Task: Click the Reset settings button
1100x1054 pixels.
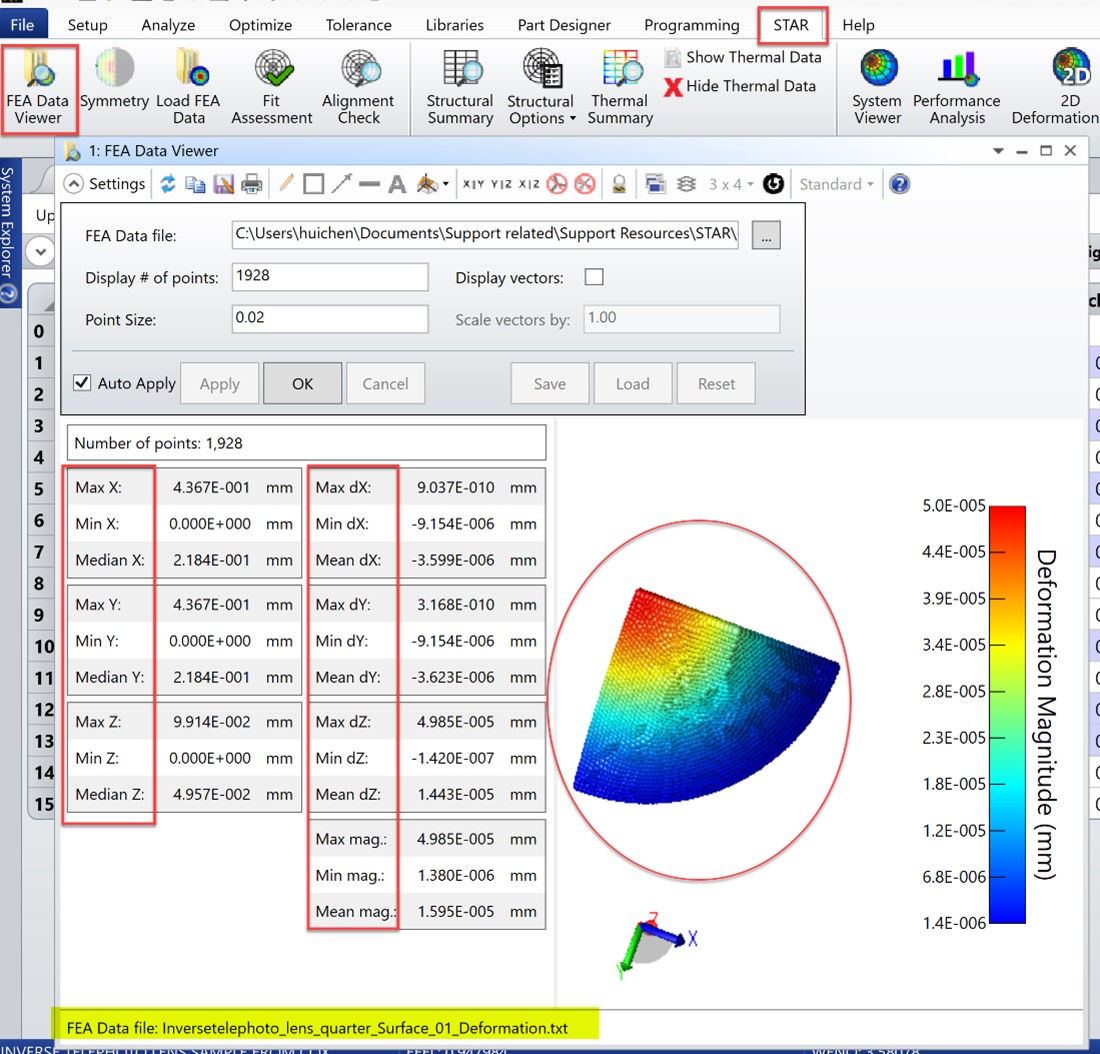Action: point(716,383)
